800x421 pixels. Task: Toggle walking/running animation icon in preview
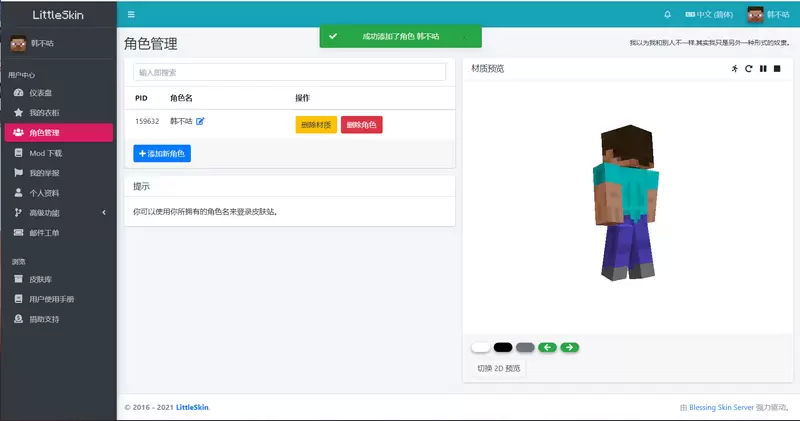tap(735, 68)
